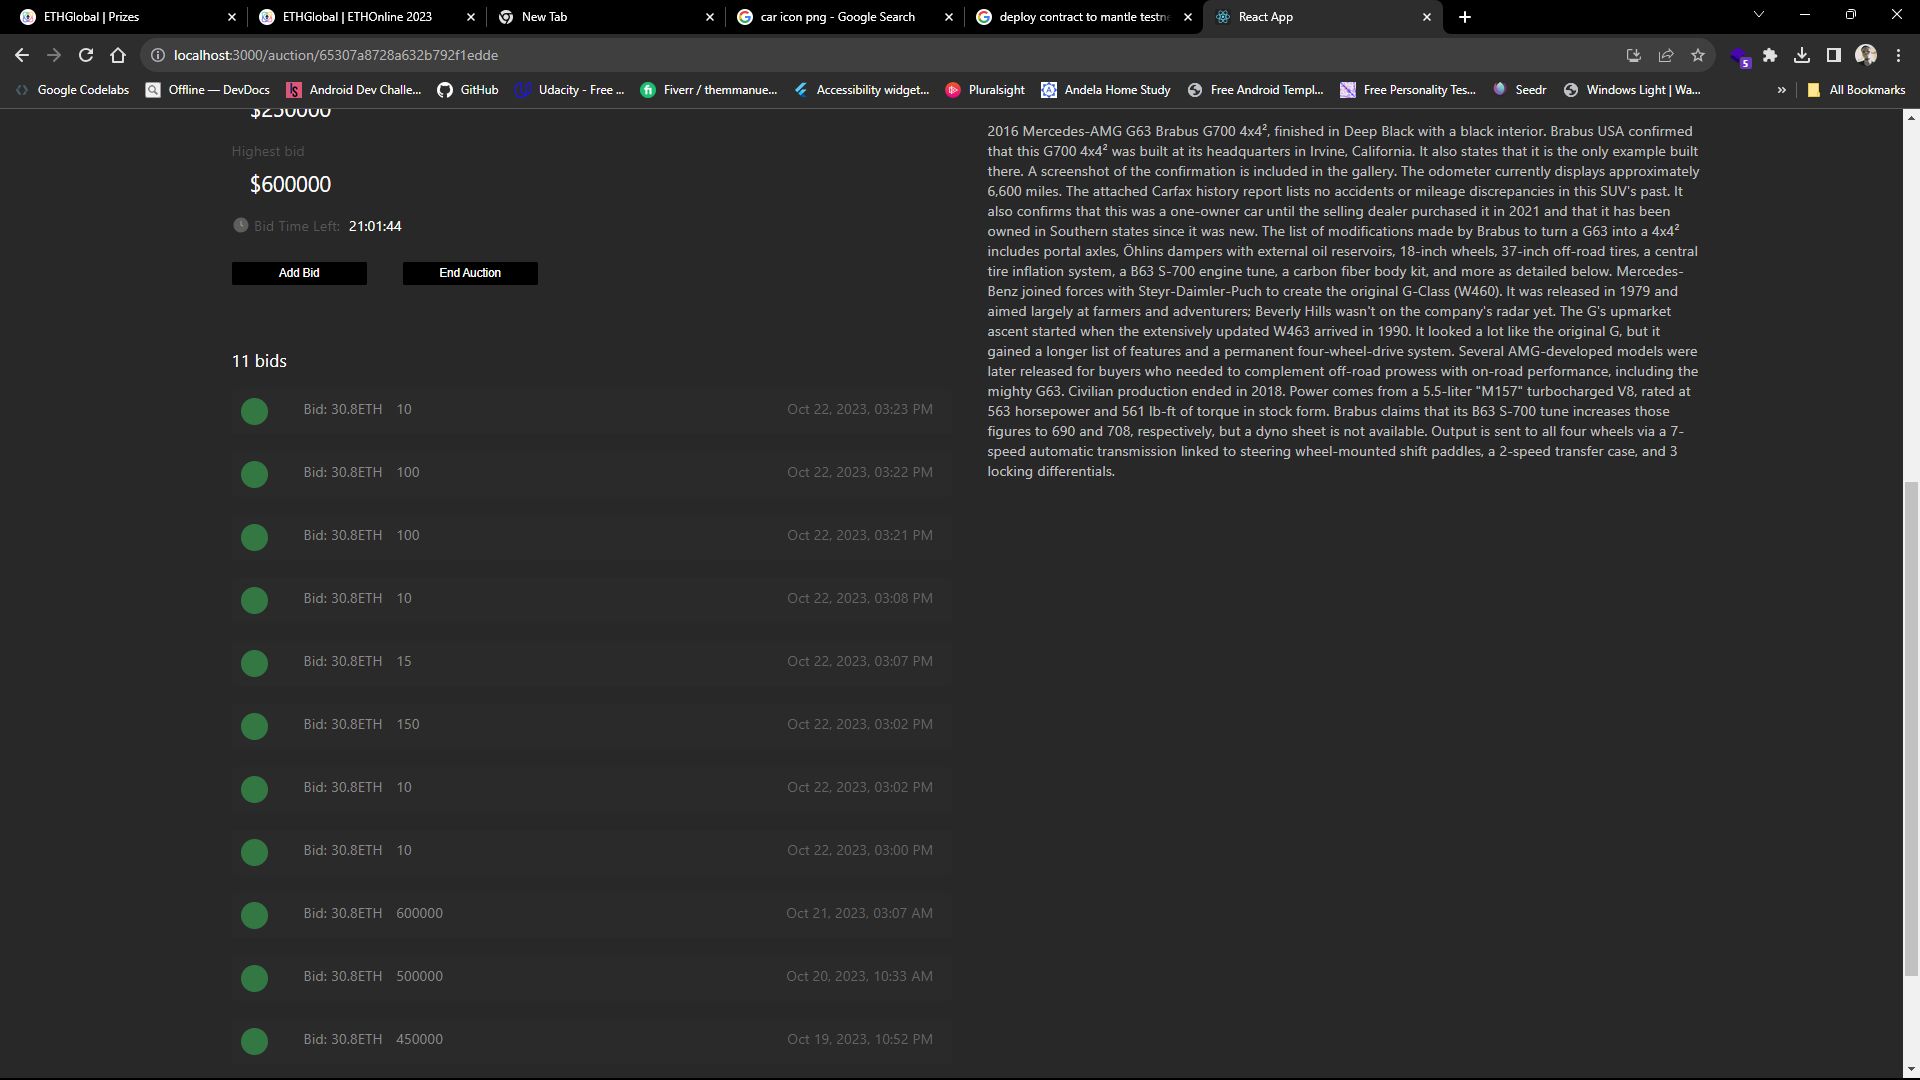Open a new browser tab

point(1465,17)
